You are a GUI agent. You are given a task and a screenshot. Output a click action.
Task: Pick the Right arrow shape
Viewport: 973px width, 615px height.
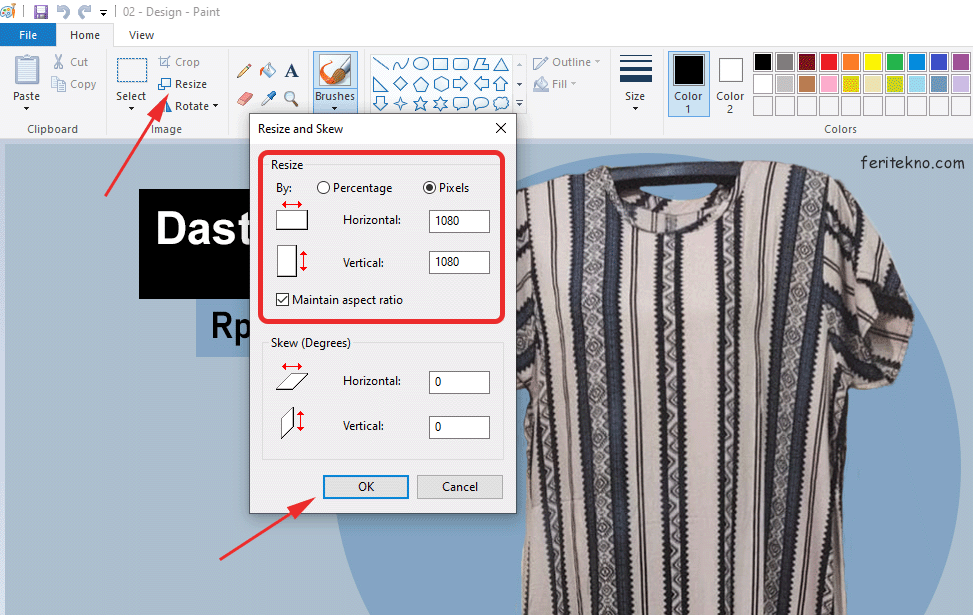click(x=460, y=84)
